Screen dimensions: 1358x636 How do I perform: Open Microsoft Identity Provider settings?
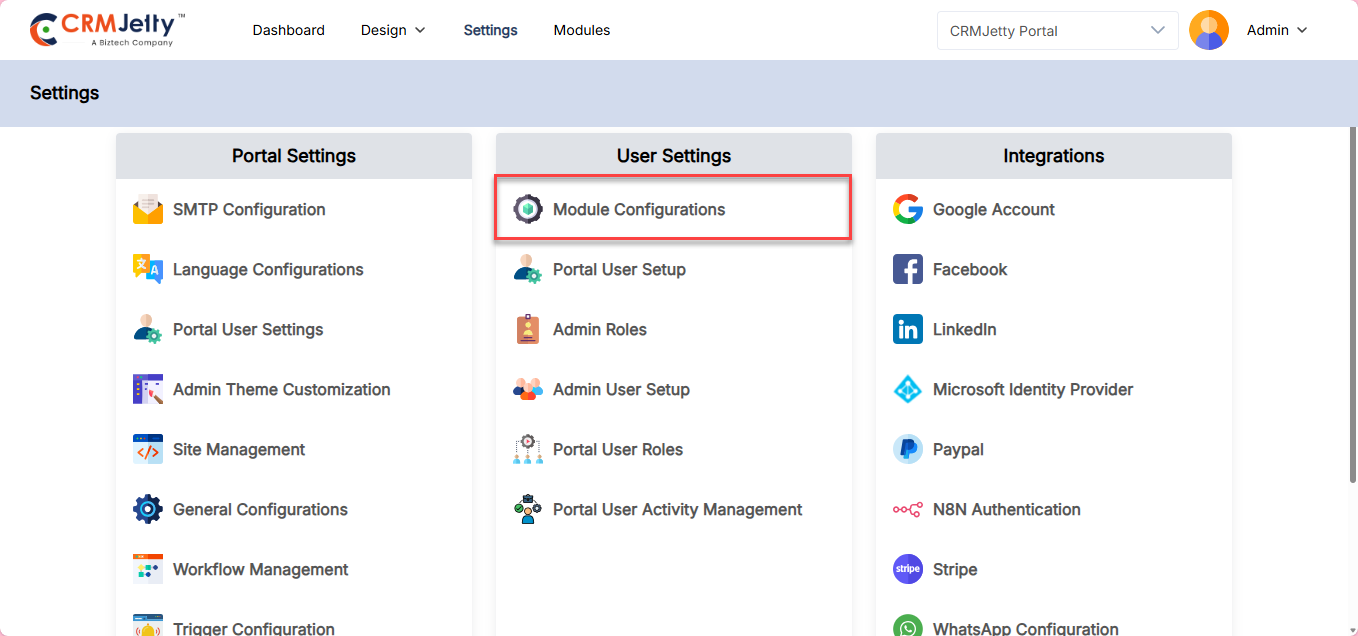coord(1032,390)
